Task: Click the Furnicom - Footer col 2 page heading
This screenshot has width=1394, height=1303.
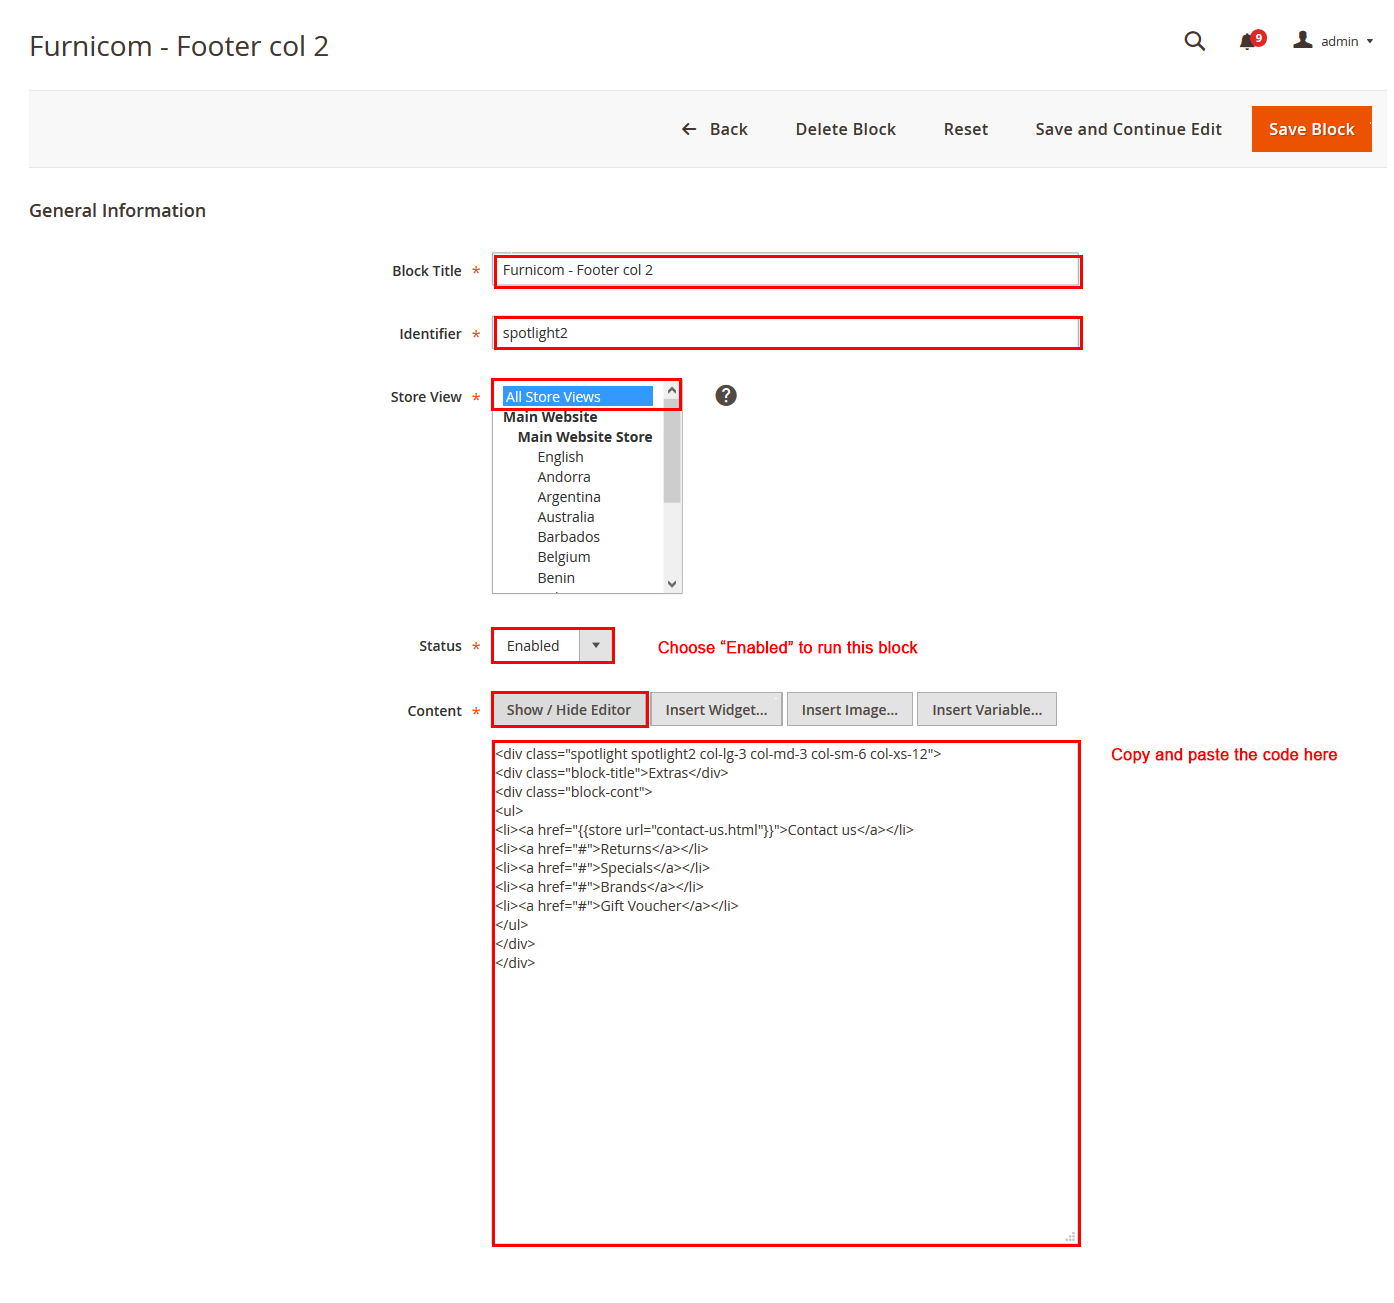Action: 179,46
